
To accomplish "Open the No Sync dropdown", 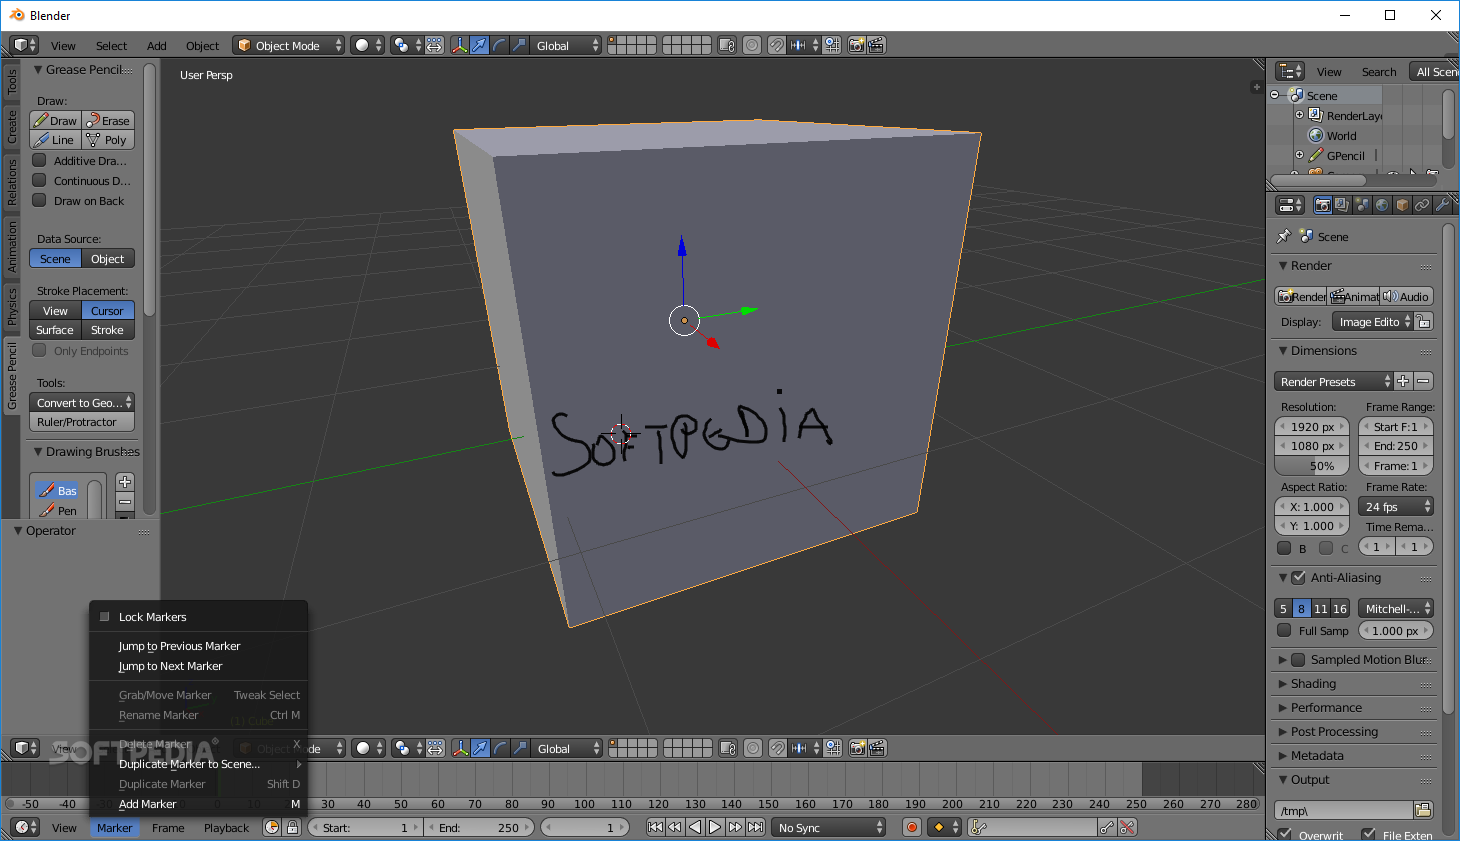I will (x=830, y=827).
